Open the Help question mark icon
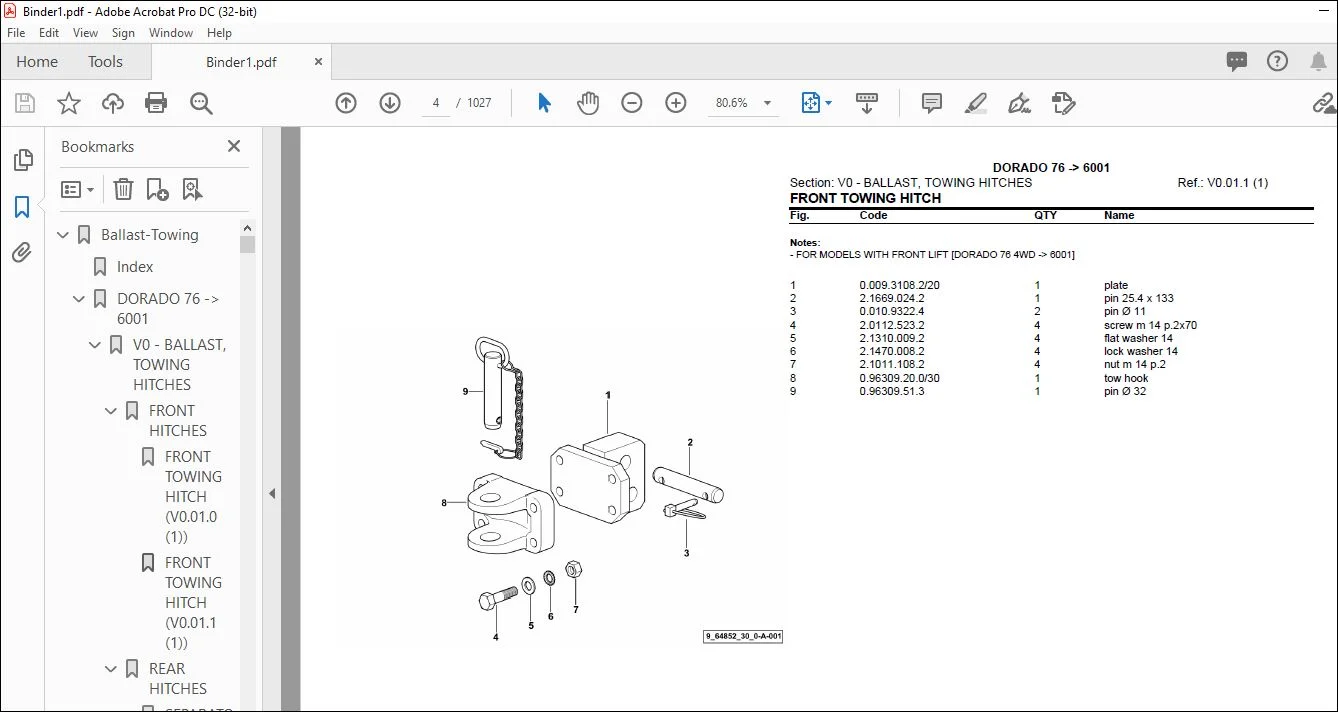The height and width of the screenshot is (712, 1338). [1277, 61]
